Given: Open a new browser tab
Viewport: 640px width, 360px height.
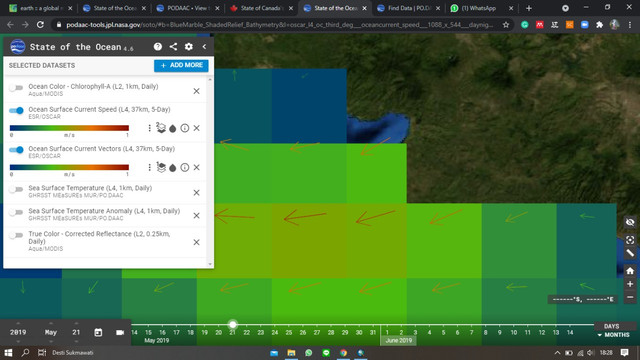Looking at the screenshot, I should 529,8.
